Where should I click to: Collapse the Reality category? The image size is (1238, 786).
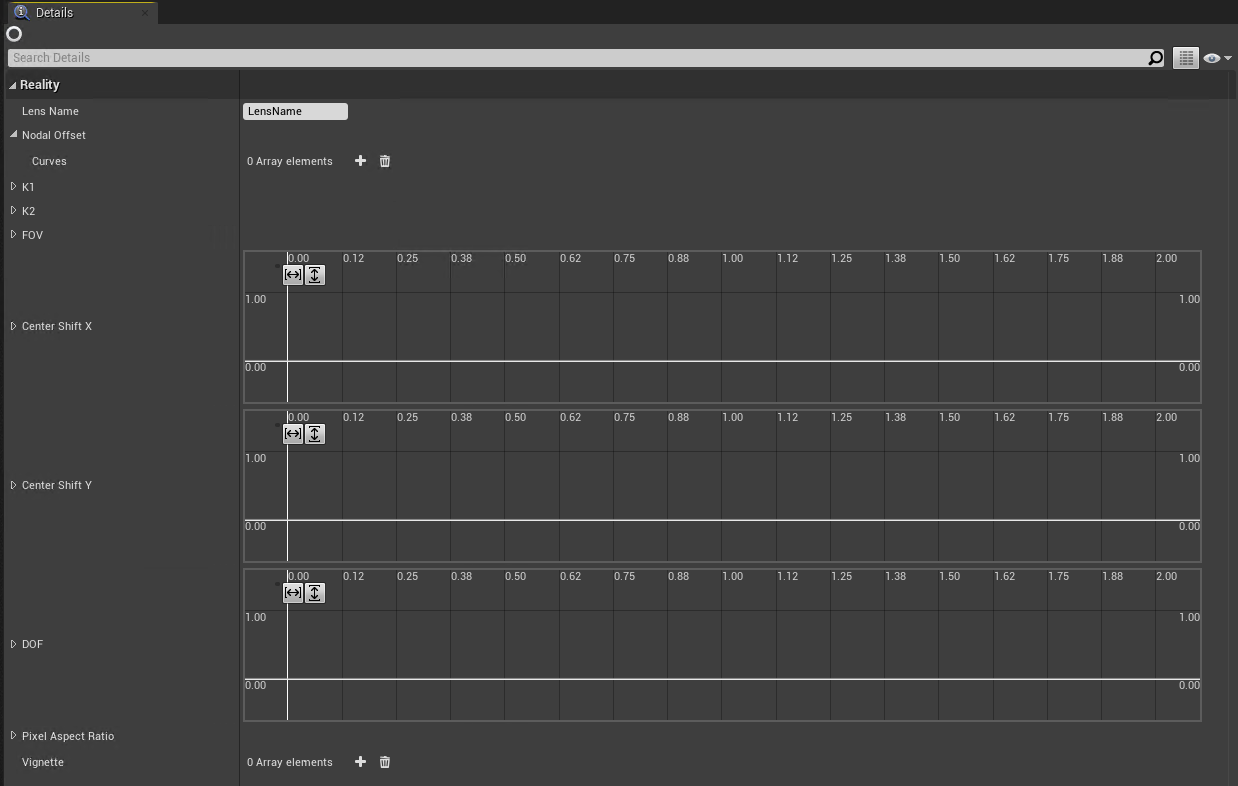[x=13, y=85]
